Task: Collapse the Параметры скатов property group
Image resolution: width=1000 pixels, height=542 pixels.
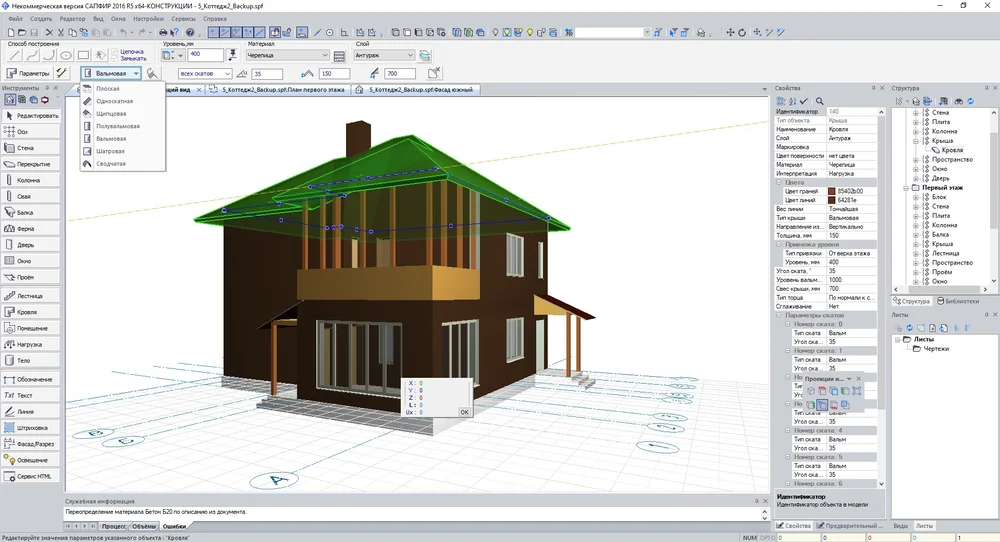Action: pos(779,315)
